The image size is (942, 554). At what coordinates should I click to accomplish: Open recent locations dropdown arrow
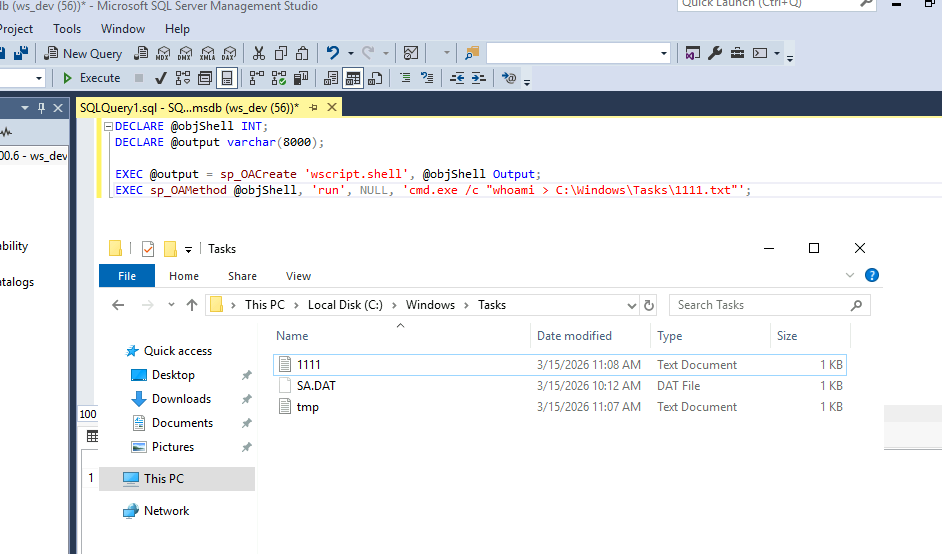(x=171, y=305)
